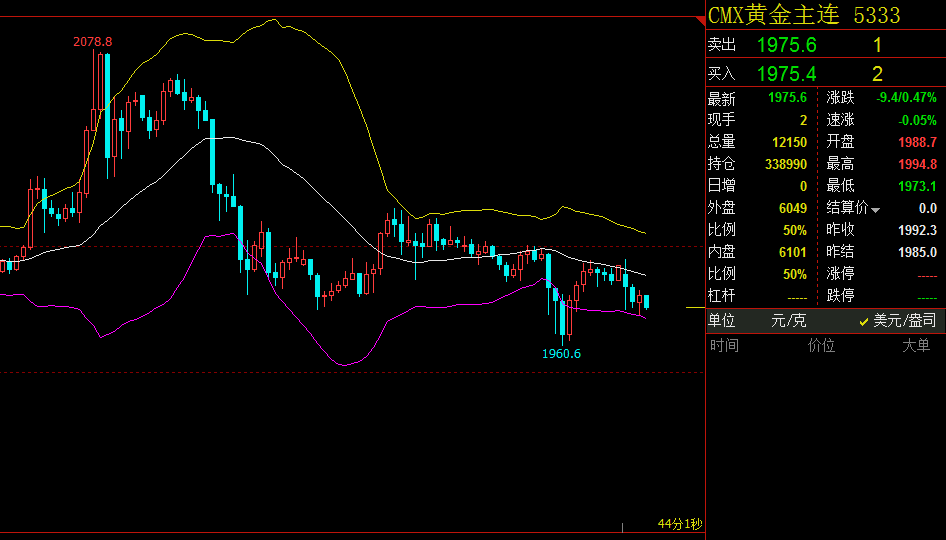
Task: Click the CMX黄金主连 title
Action: 773,15
